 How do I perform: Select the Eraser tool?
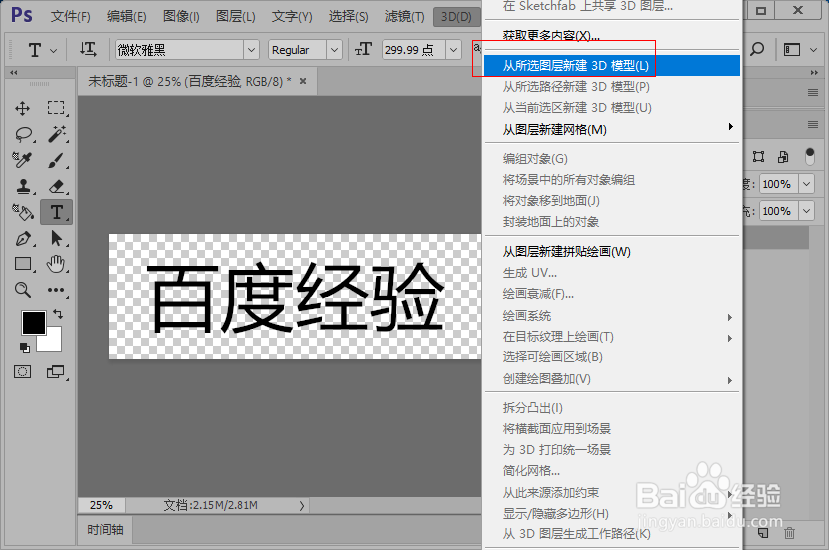coord(57,186)
